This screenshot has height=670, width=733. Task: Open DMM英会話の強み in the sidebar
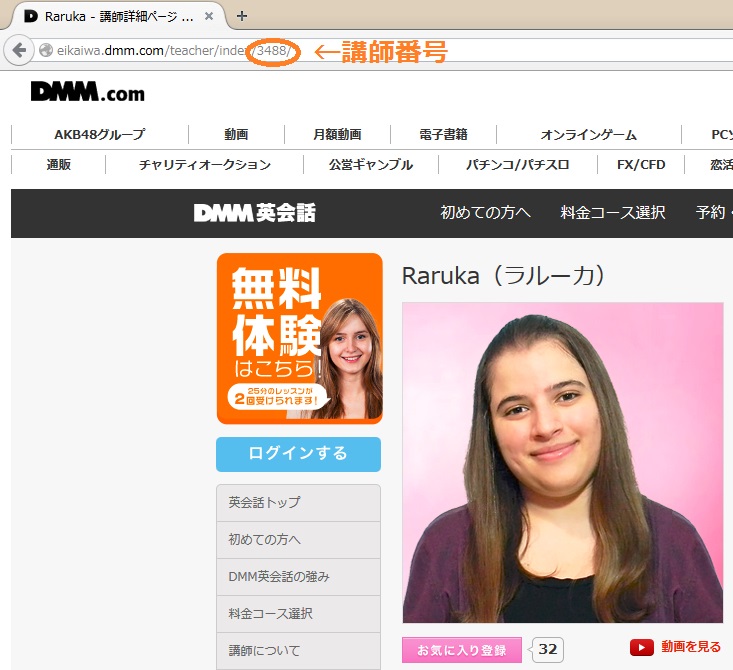pyautogui.click(x=298, y=576)
